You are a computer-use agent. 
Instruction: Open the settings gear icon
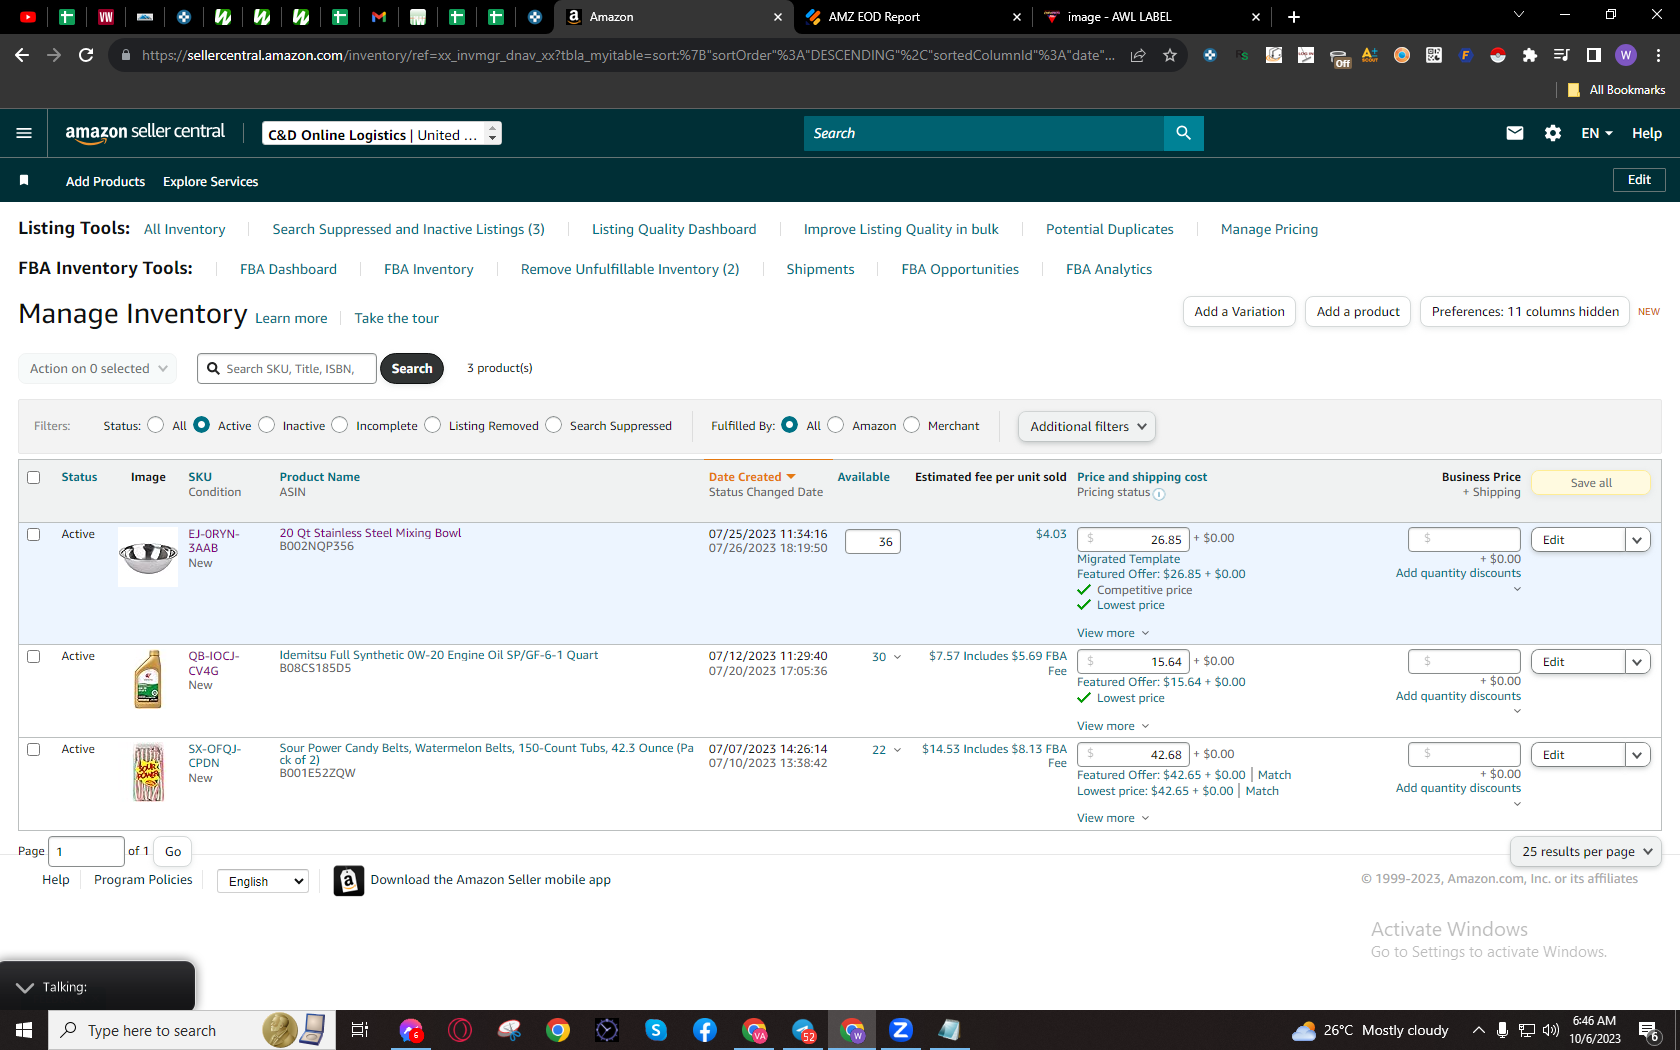click(x=1553, y=133)
